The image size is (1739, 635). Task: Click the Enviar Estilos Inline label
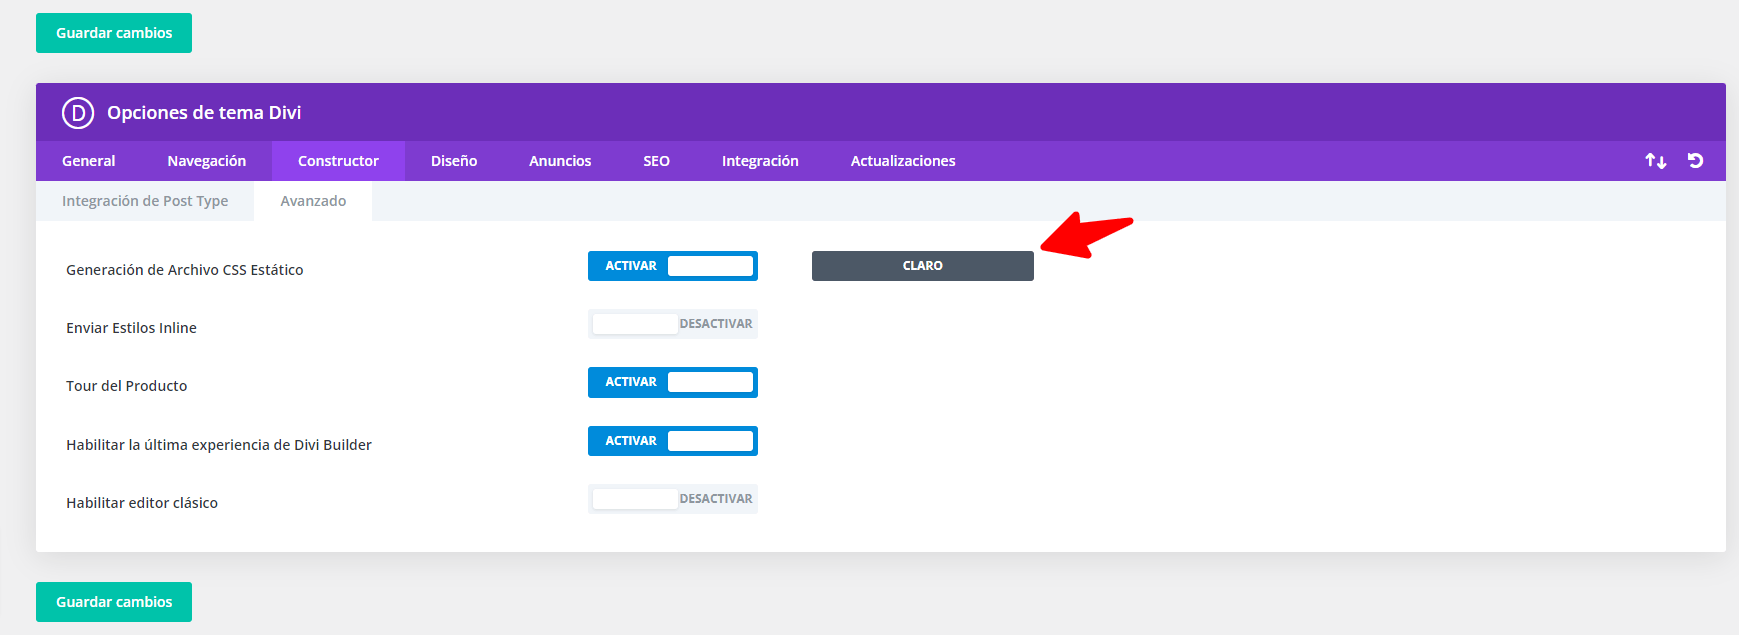131,328
